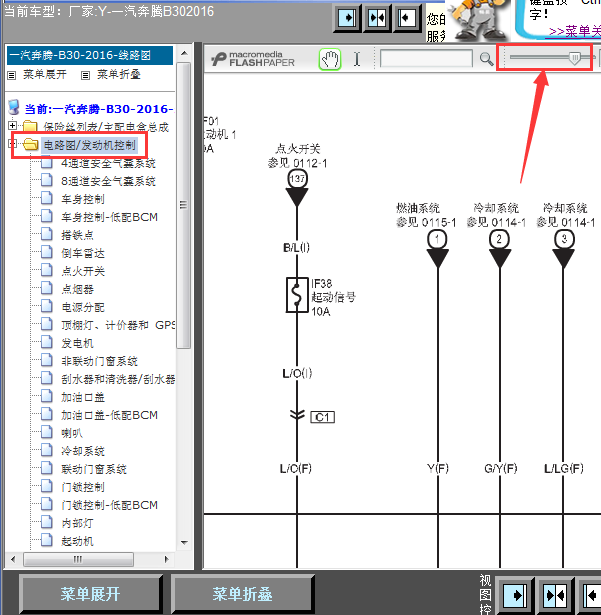This screenshot has width=601, height=615.
Task: Click the sidebar scrollbar up arrow
Action: click(184, 53)
